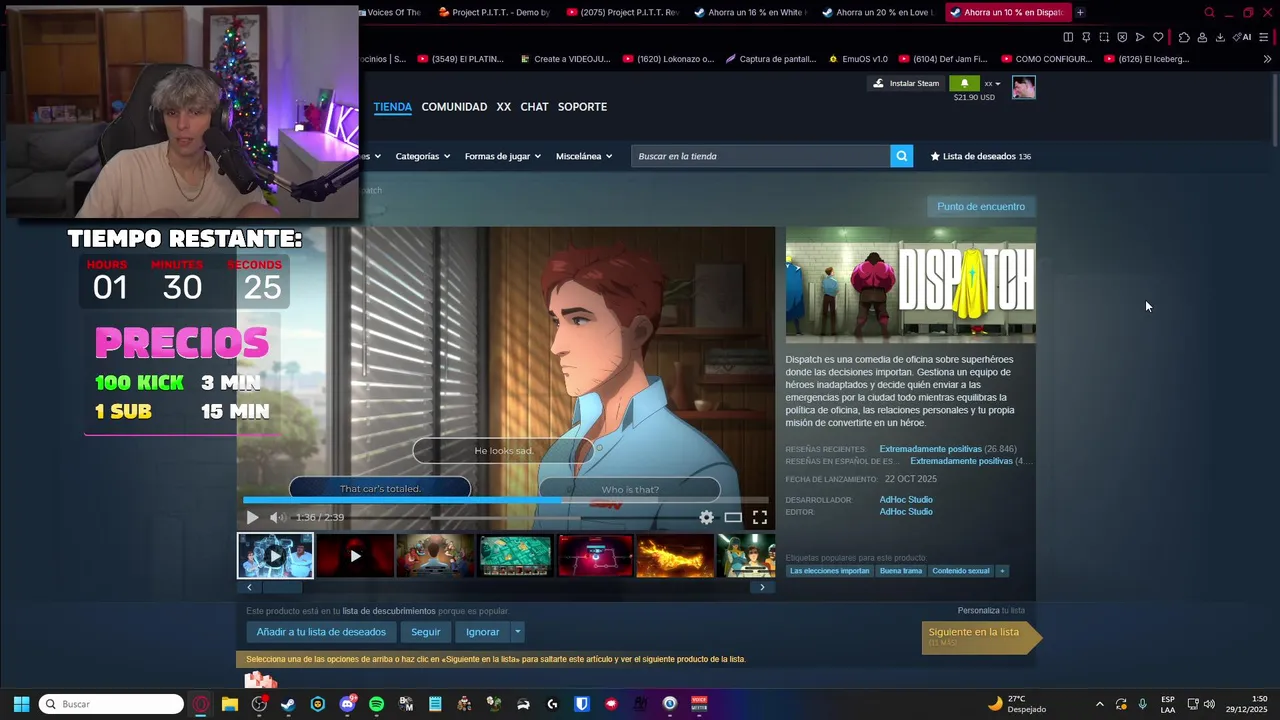The width and height of the screenshot is (1280, 720).
Task: Open Steam from the taskbar
Action: (x=288, y=704)
